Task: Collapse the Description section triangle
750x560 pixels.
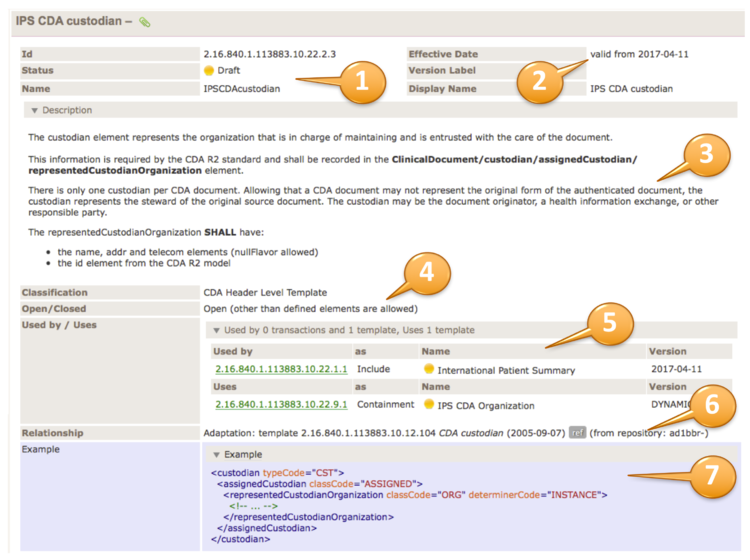Action: 34,110
